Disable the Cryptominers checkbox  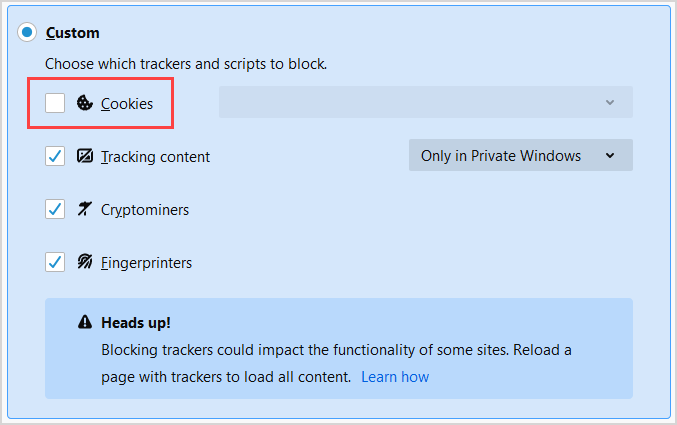pos(55,209)
